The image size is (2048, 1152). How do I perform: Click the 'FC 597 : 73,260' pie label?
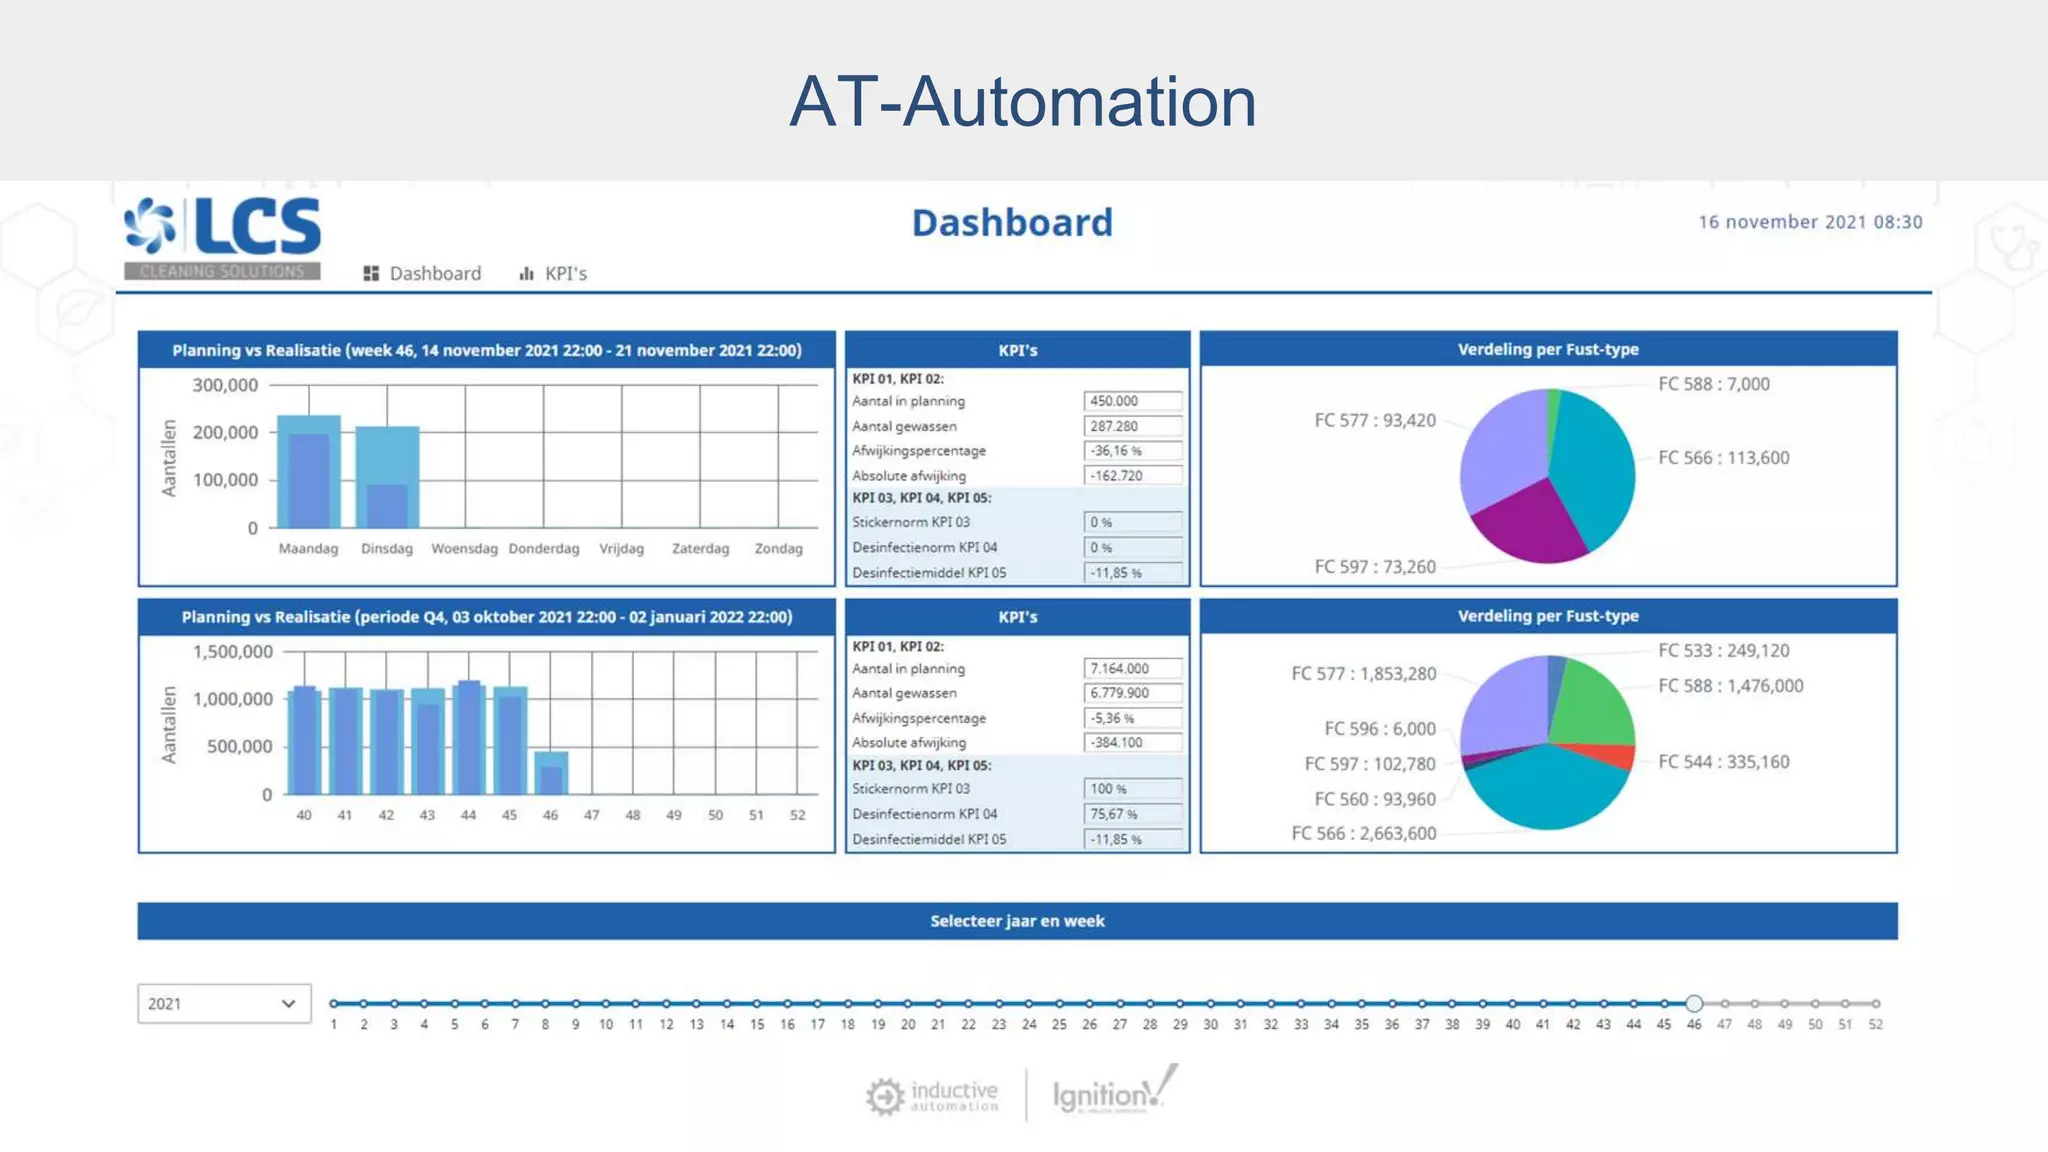(x=1375, y=567)
